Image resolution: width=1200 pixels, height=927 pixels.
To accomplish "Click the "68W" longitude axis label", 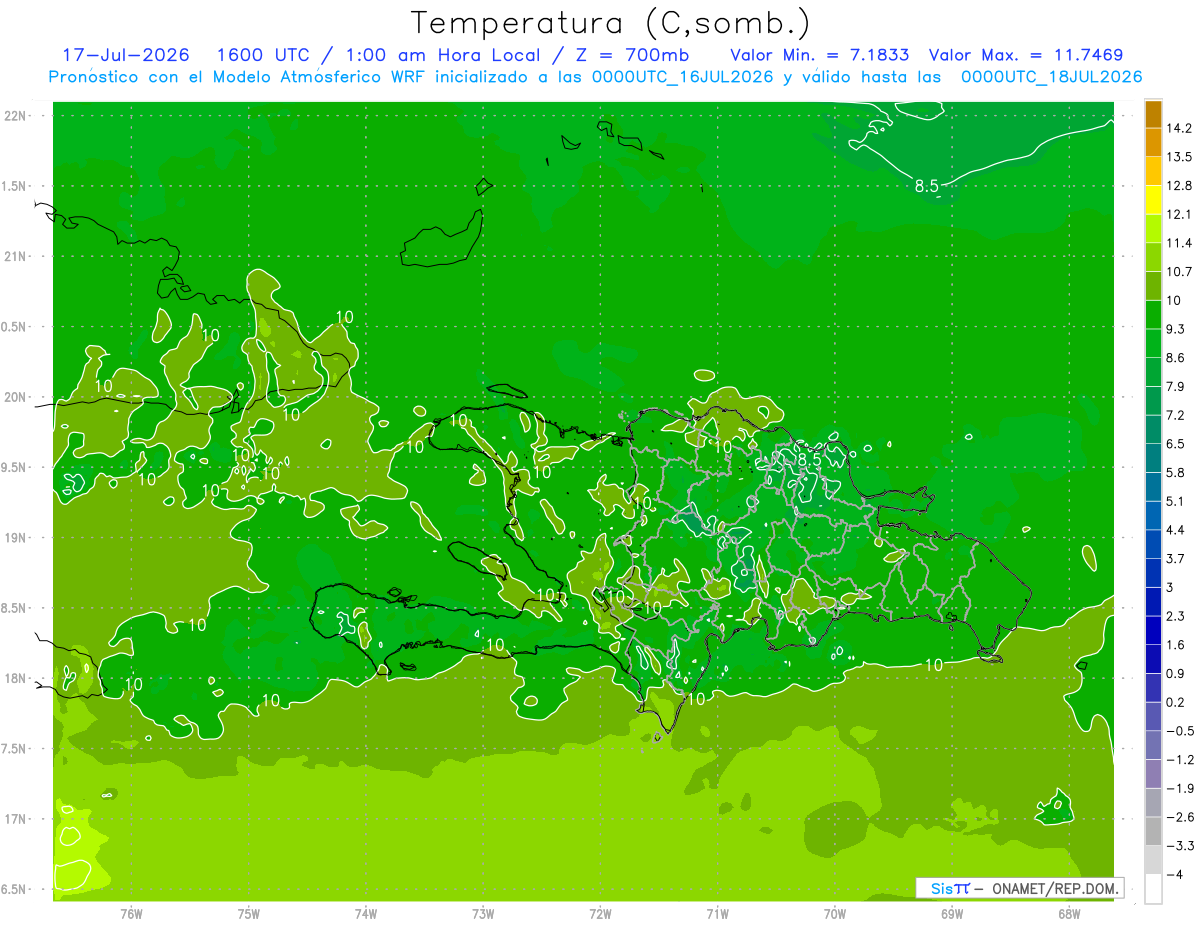I will click(1069, 914).
